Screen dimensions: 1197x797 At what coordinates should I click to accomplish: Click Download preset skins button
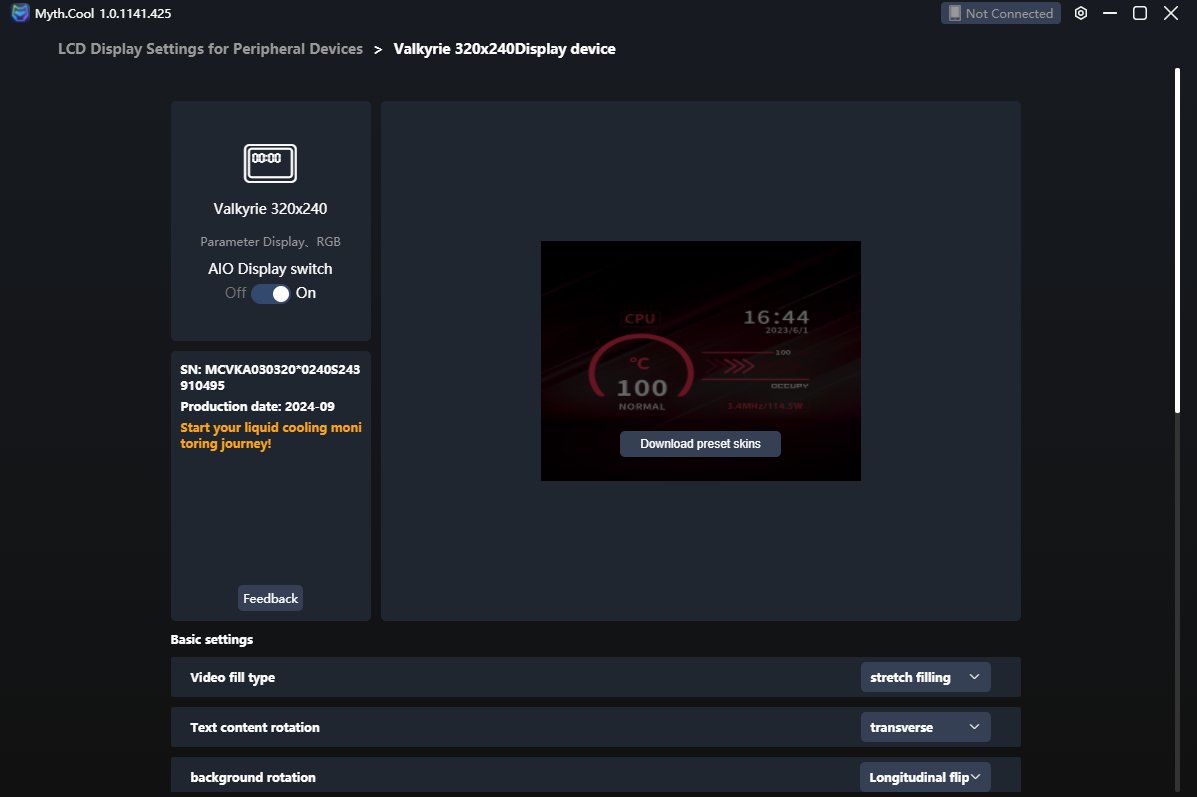[700, 444]
